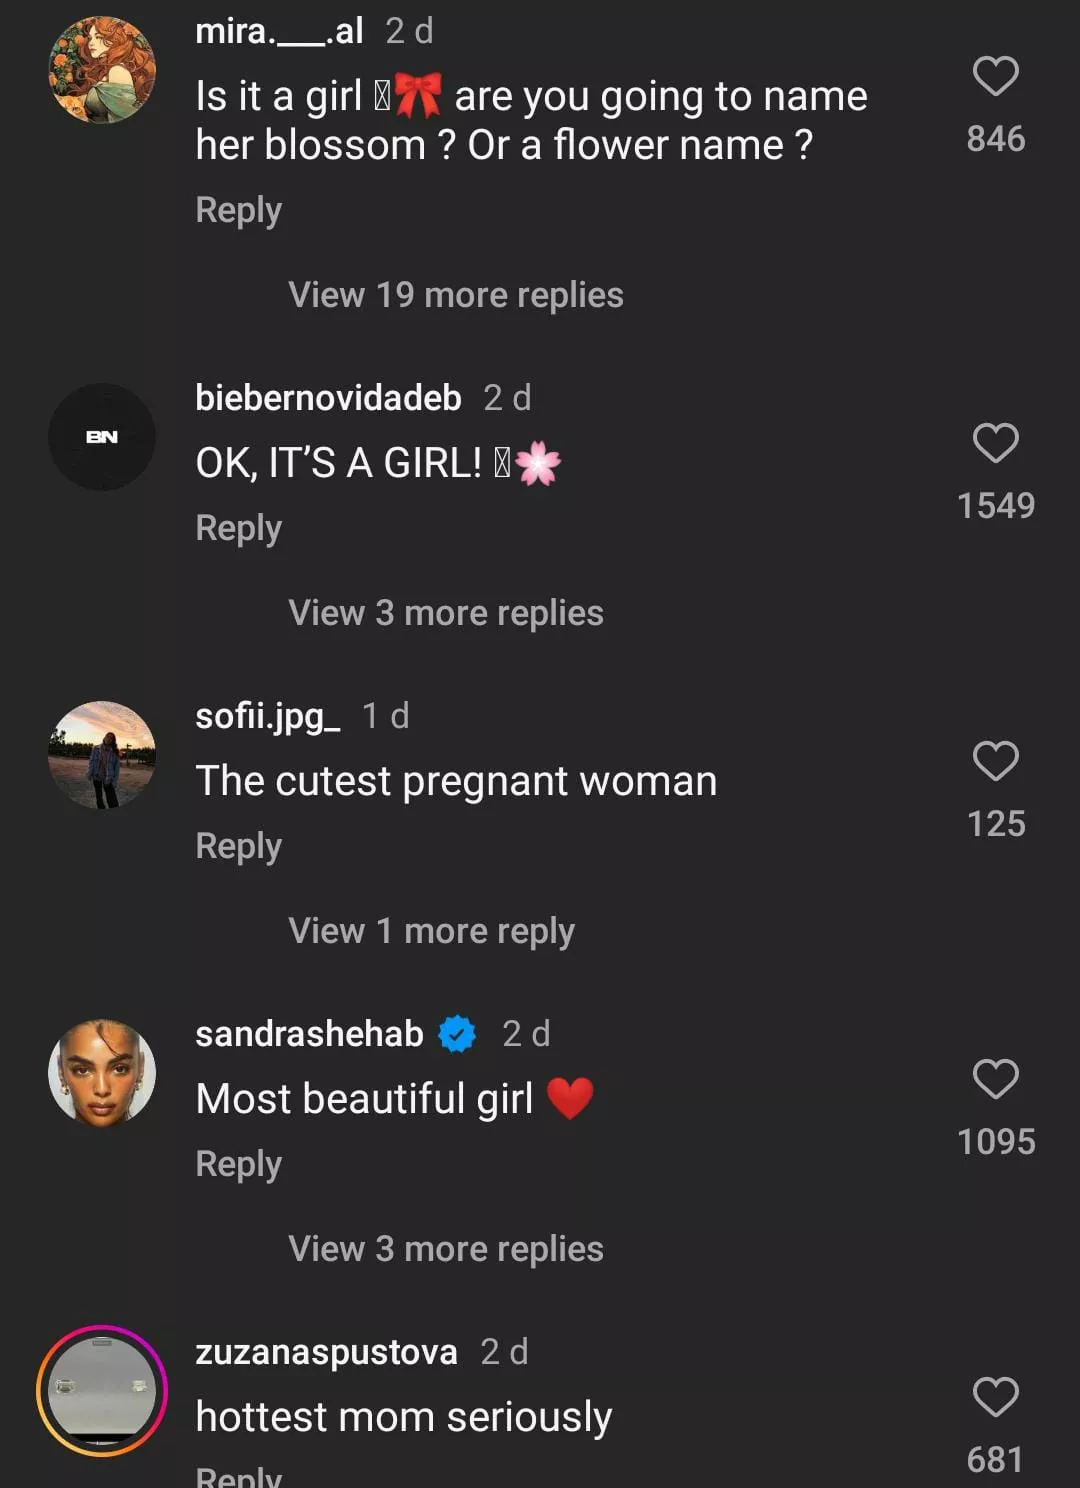The image size is (1080, 1488).
Task: Expand 'View 19 more replies'
Action: [455, 295]
